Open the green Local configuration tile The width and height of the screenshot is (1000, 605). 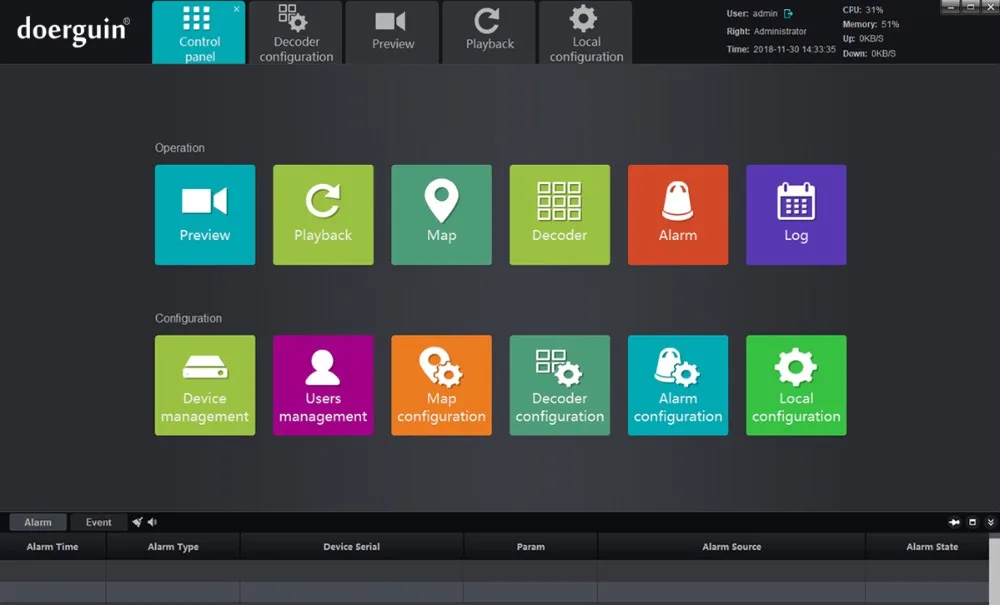coord(796,385)
